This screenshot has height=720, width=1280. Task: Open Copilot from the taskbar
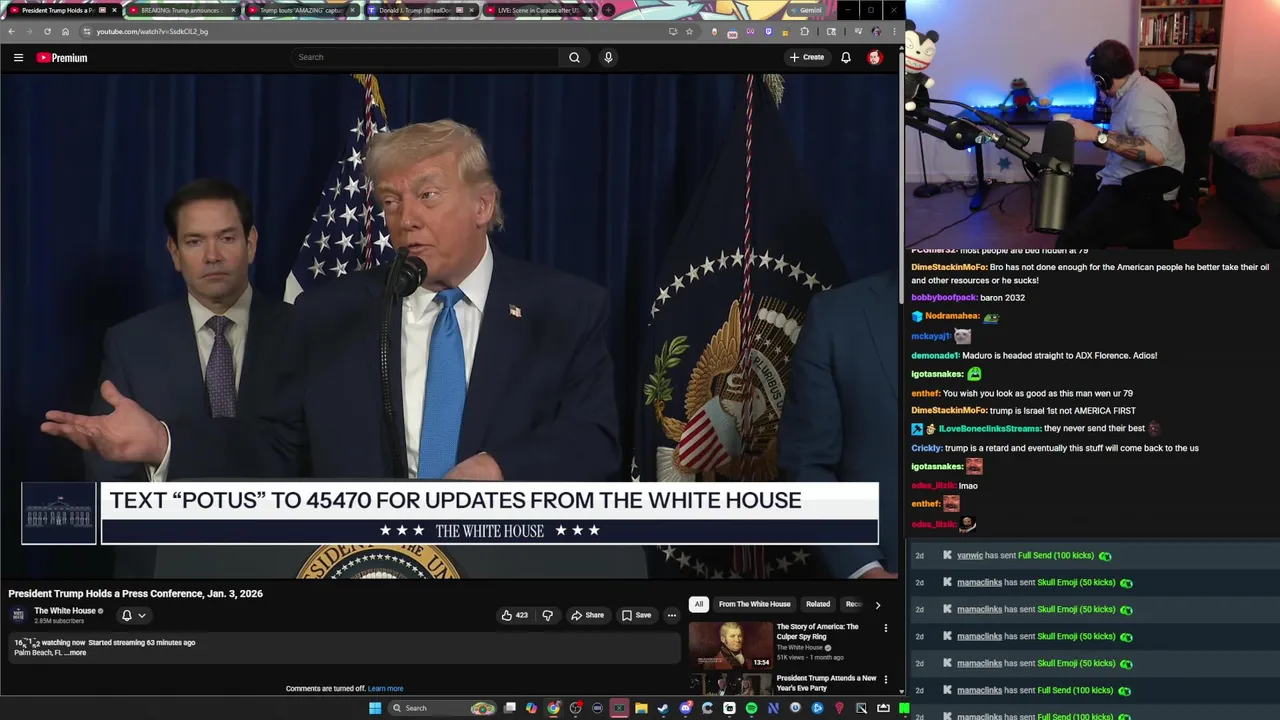tap(531, 708)
